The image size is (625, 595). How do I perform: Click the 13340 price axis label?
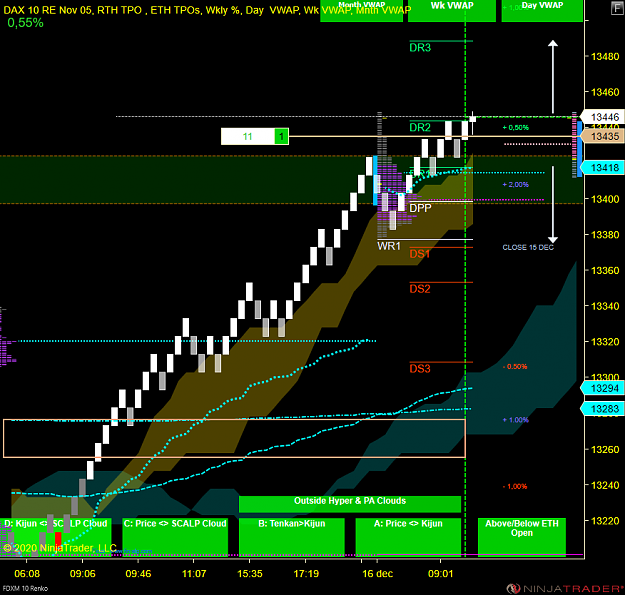coord(605,306)
